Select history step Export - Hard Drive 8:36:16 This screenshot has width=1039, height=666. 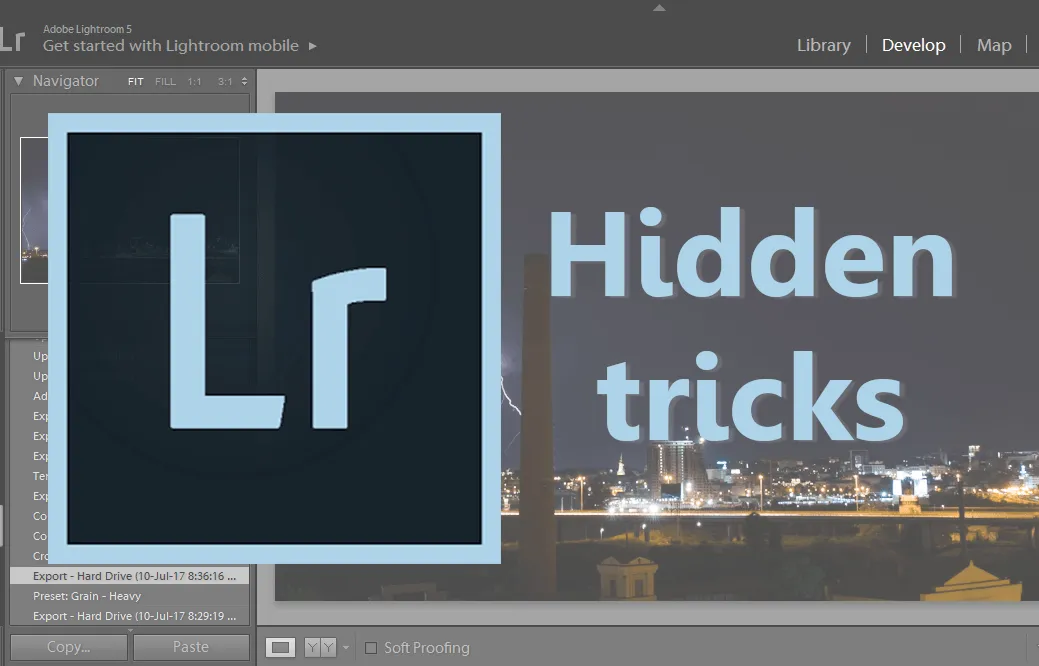[x=130, y=576]
